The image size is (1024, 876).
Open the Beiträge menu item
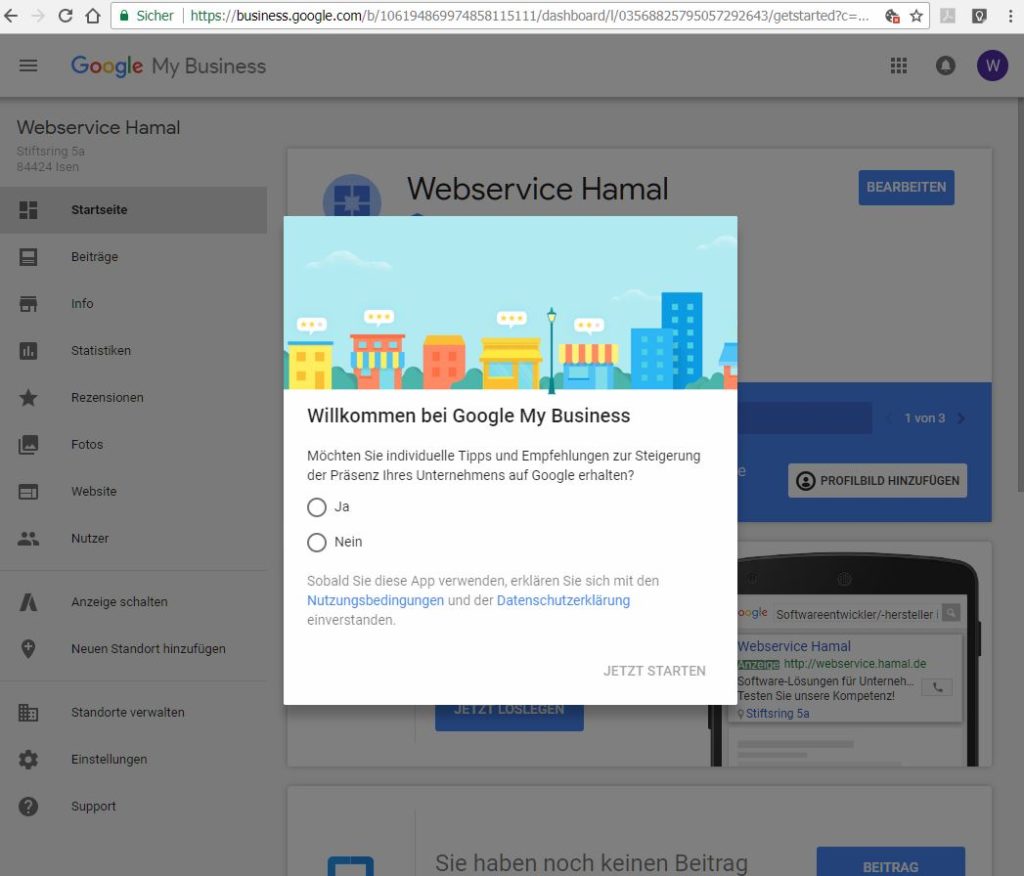pyautogui.click(x=133, y=257)
